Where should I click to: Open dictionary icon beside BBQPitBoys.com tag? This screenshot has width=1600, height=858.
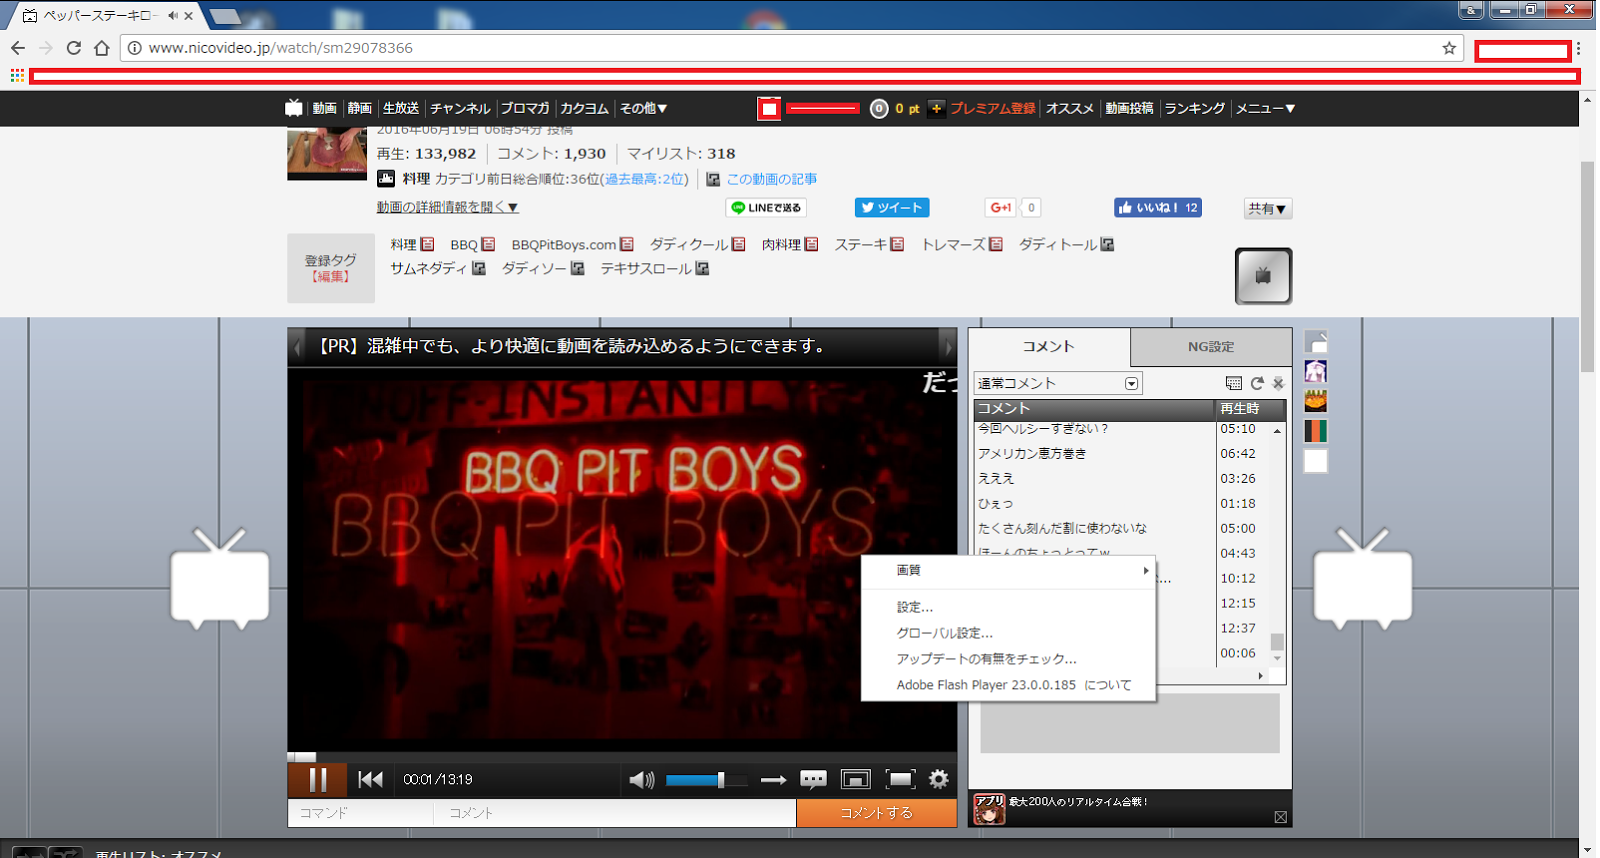627,244
